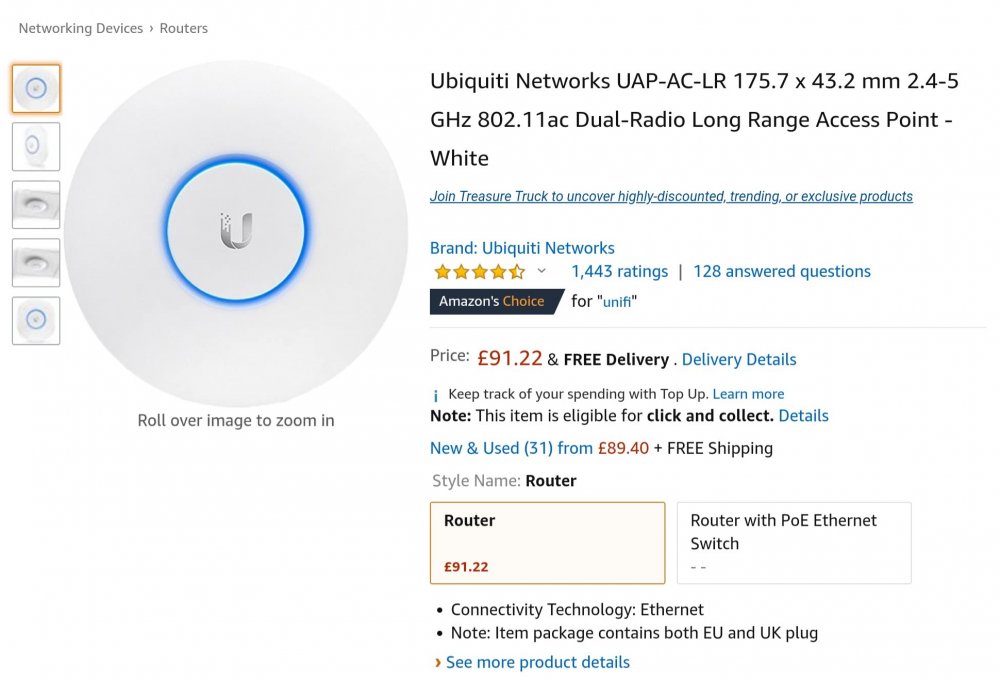Choose the Router style option
This screenshot has width=1000, height=679.
click(x=547, y=543)
